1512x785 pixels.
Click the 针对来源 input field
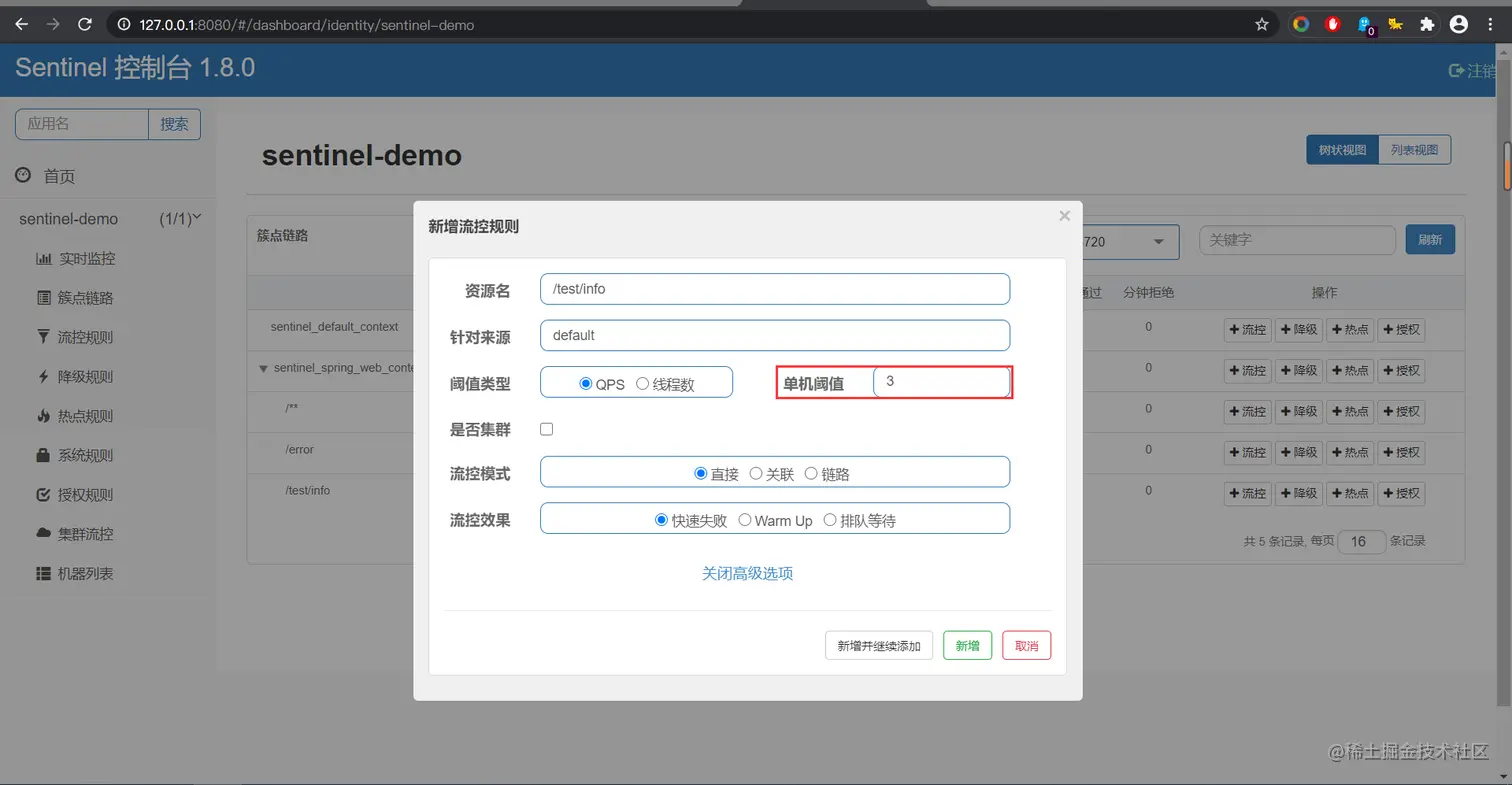pyautogui.click(x=775, y=335)
